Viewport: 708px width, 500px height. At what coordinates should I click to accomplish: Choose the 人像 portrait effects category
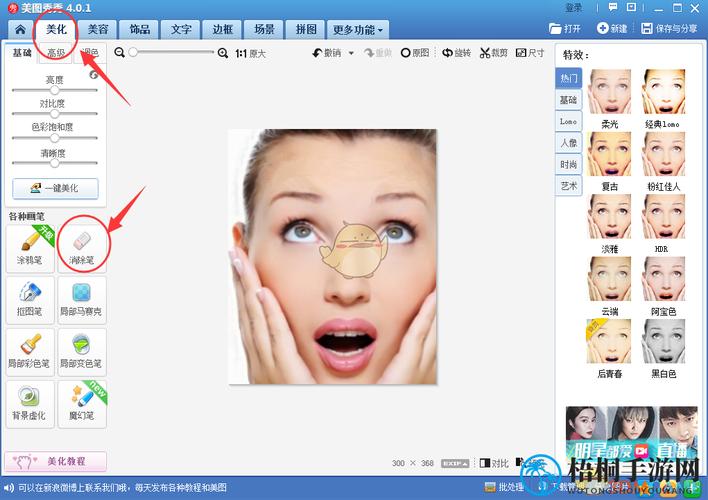568,143
